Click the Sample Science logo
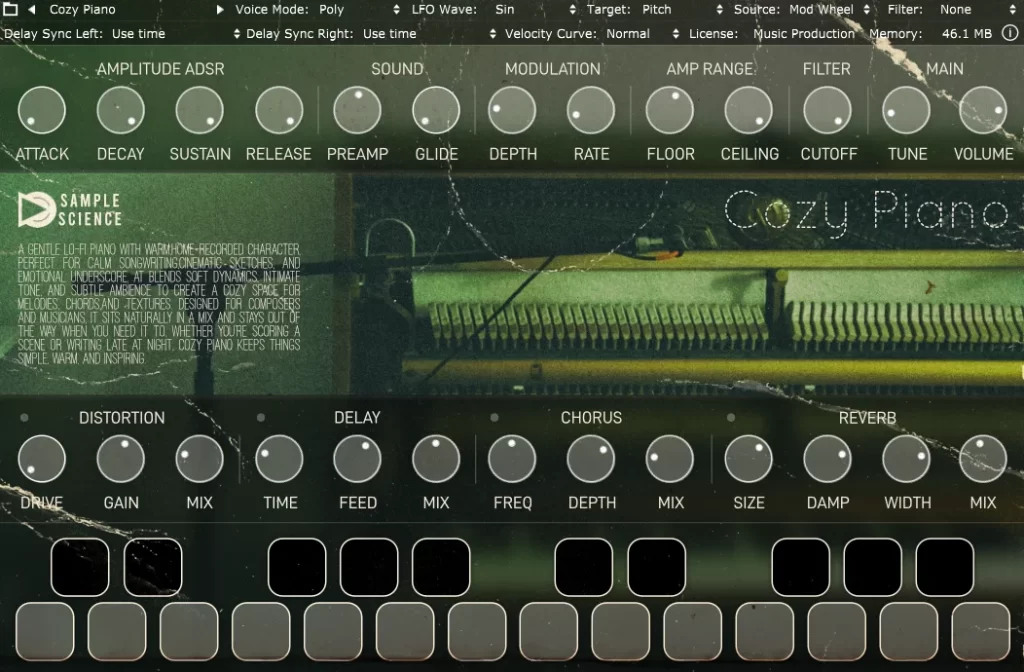 pyautogui.click(x=70, y=210)
